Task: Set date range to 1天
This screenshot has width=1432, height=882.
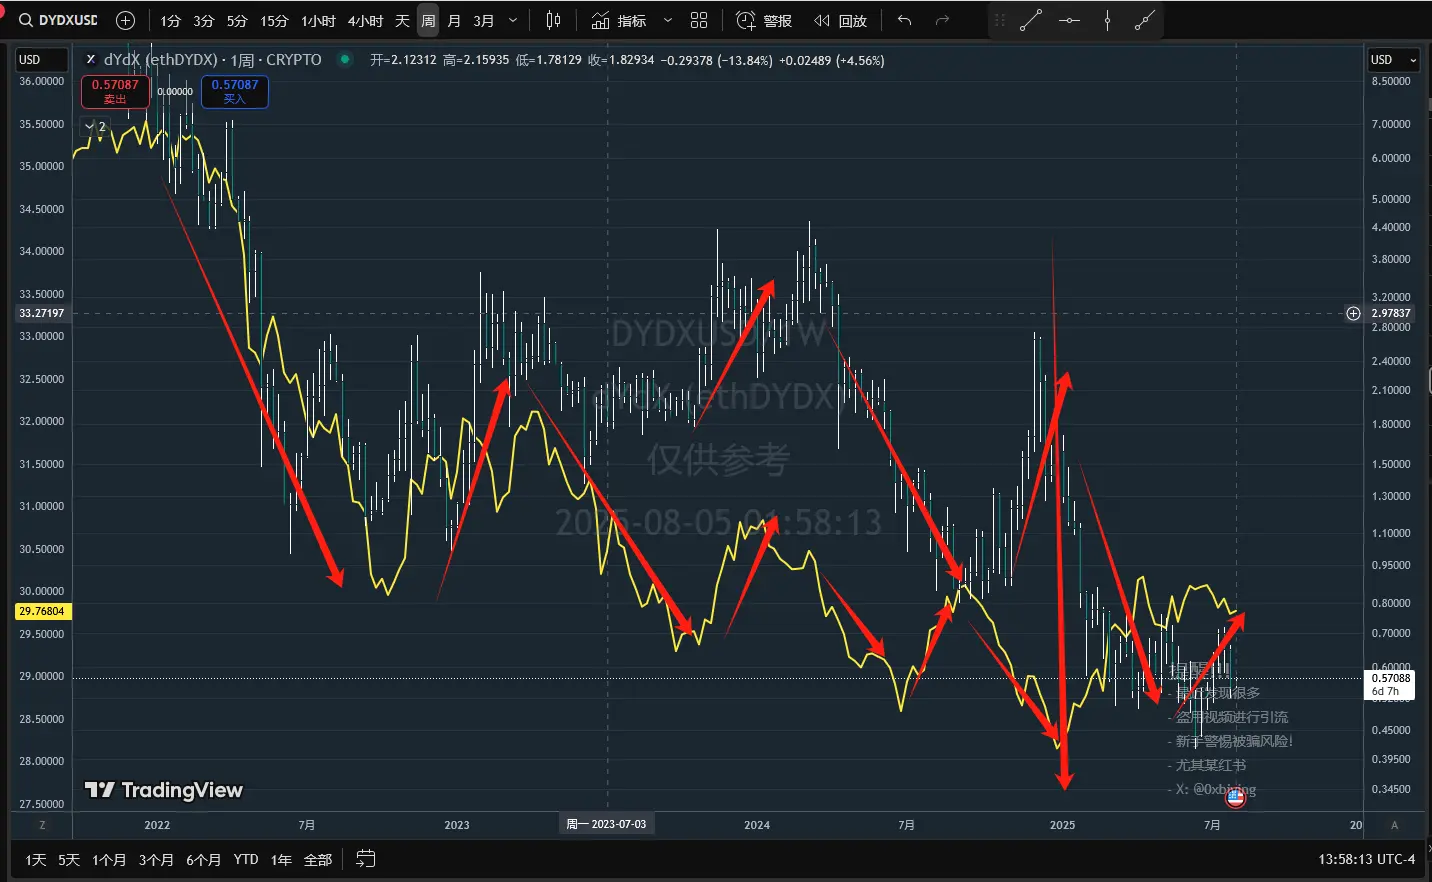Action: pyautogui.click(x=36, y=859)
